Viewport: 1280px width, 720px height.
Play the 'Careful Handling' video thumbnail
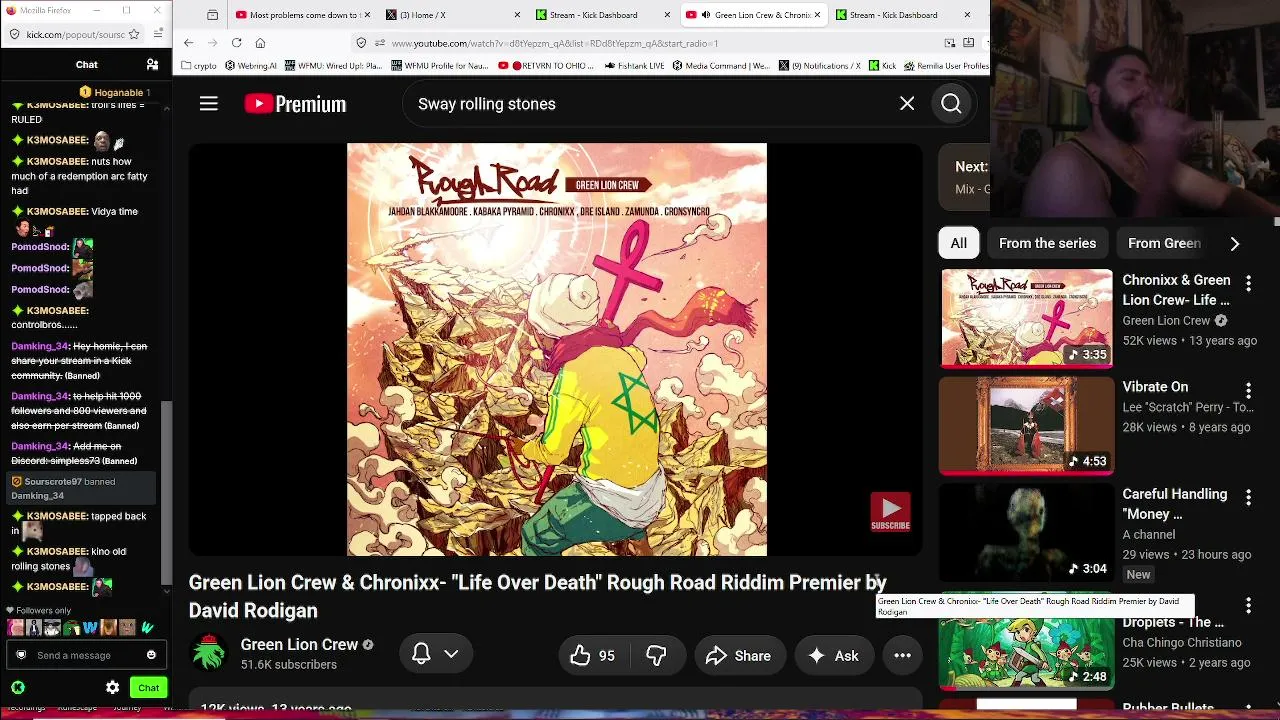(x=1026, y=532)
